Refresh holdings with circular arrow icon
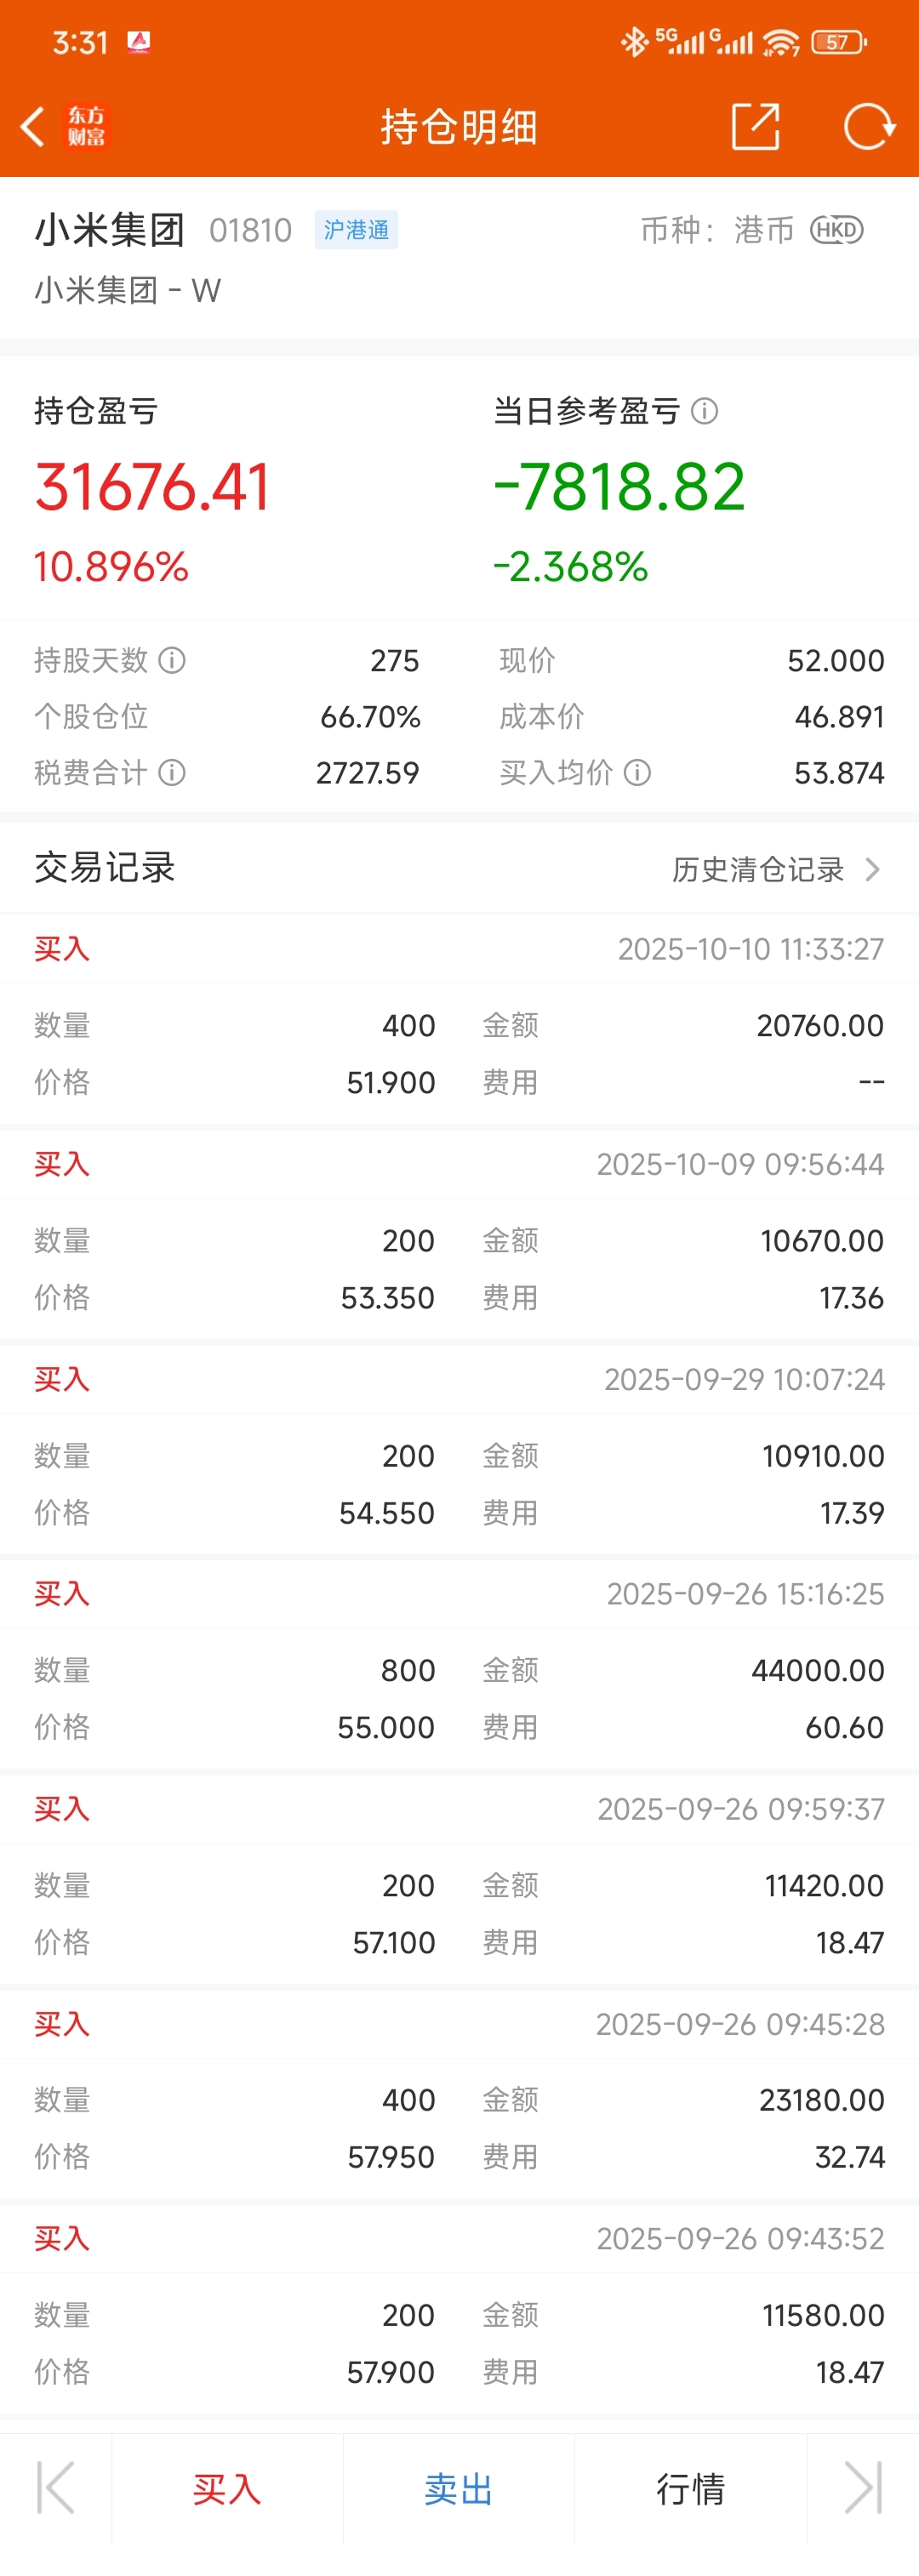This screenshot has height=2576, width=919. 868,127
